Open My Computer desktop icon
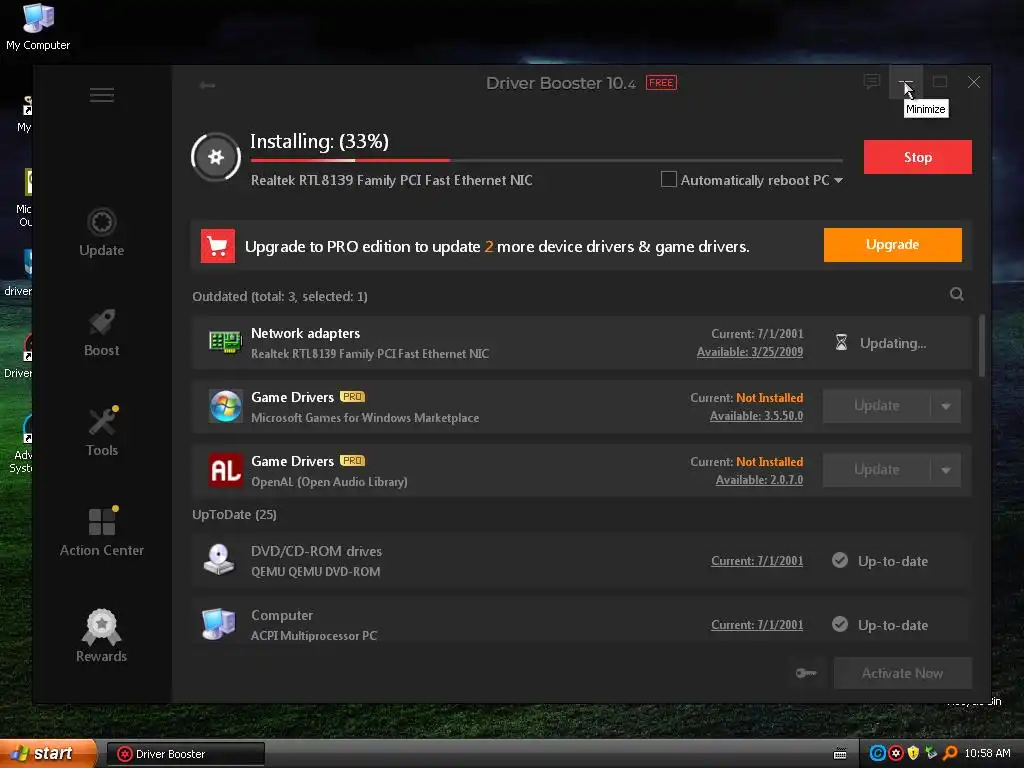Screen dimensions: 1024x768 (38, 27)
